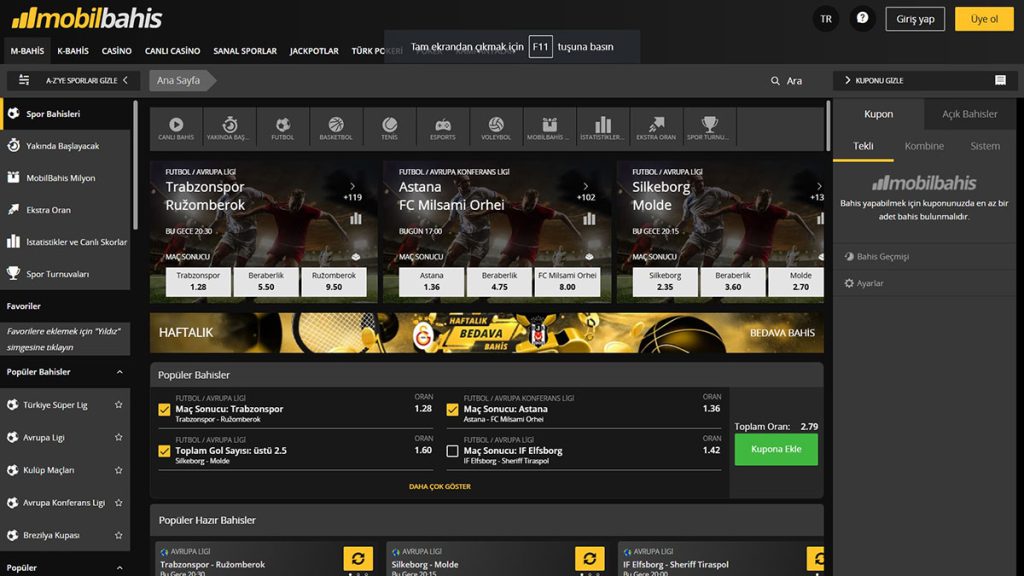Uncheck Toplam Gol Sayısı: üstü 2.5
The width and height of the screenshot is (1024, 576).
pyautogui.click(x=164, y=451)
